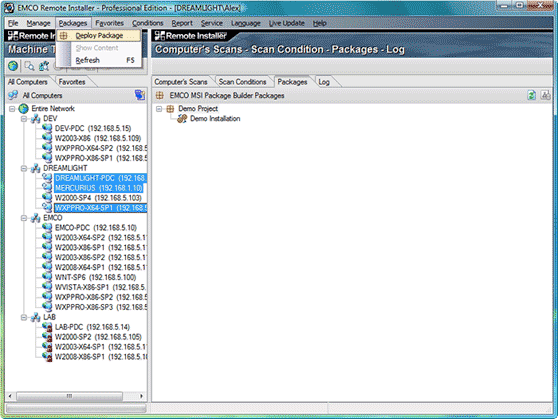Click the locked computer icon next to W2000-SP2
Viewport: 558px width, 419px height.
[47, 337]
